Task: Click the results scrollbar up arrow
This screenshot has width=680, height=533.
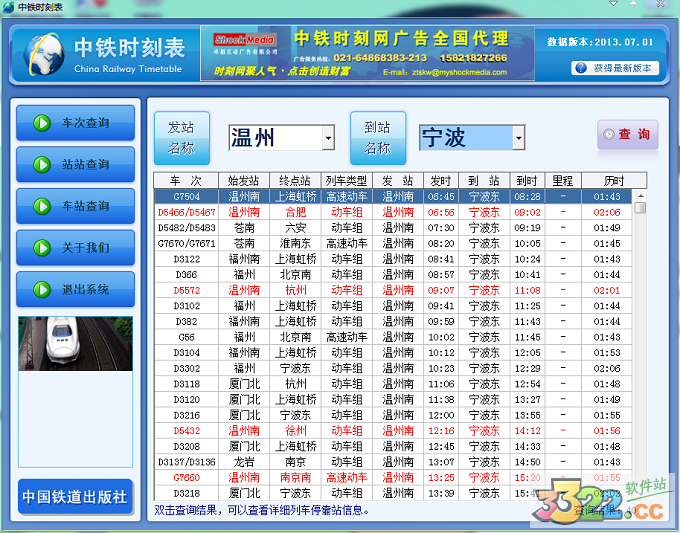Action: coord(640,196)
